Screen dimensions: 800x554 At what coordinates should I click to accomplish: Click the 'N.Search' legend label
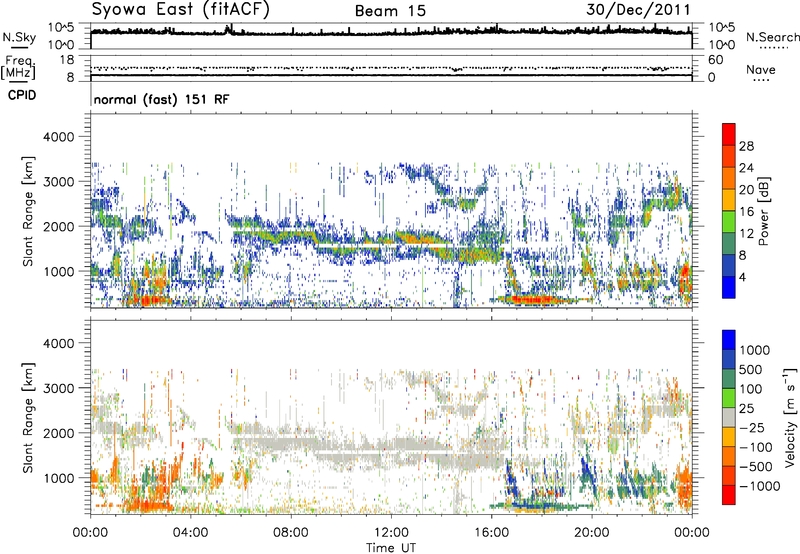click(772, 37)
